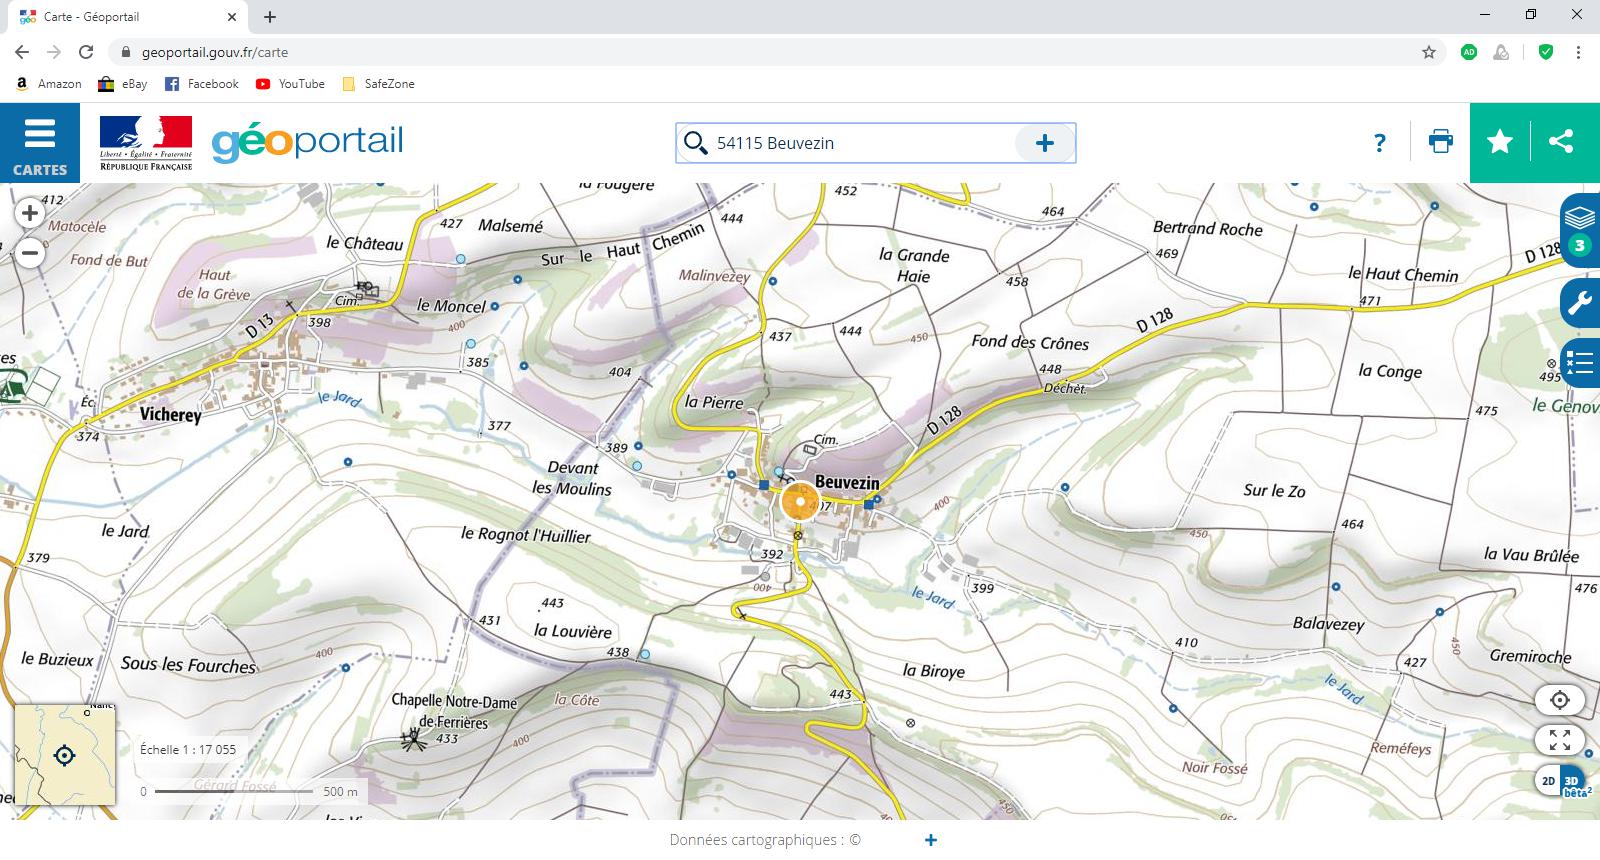
Task: Switch the map to full screen
Action: click(1560, 740)
